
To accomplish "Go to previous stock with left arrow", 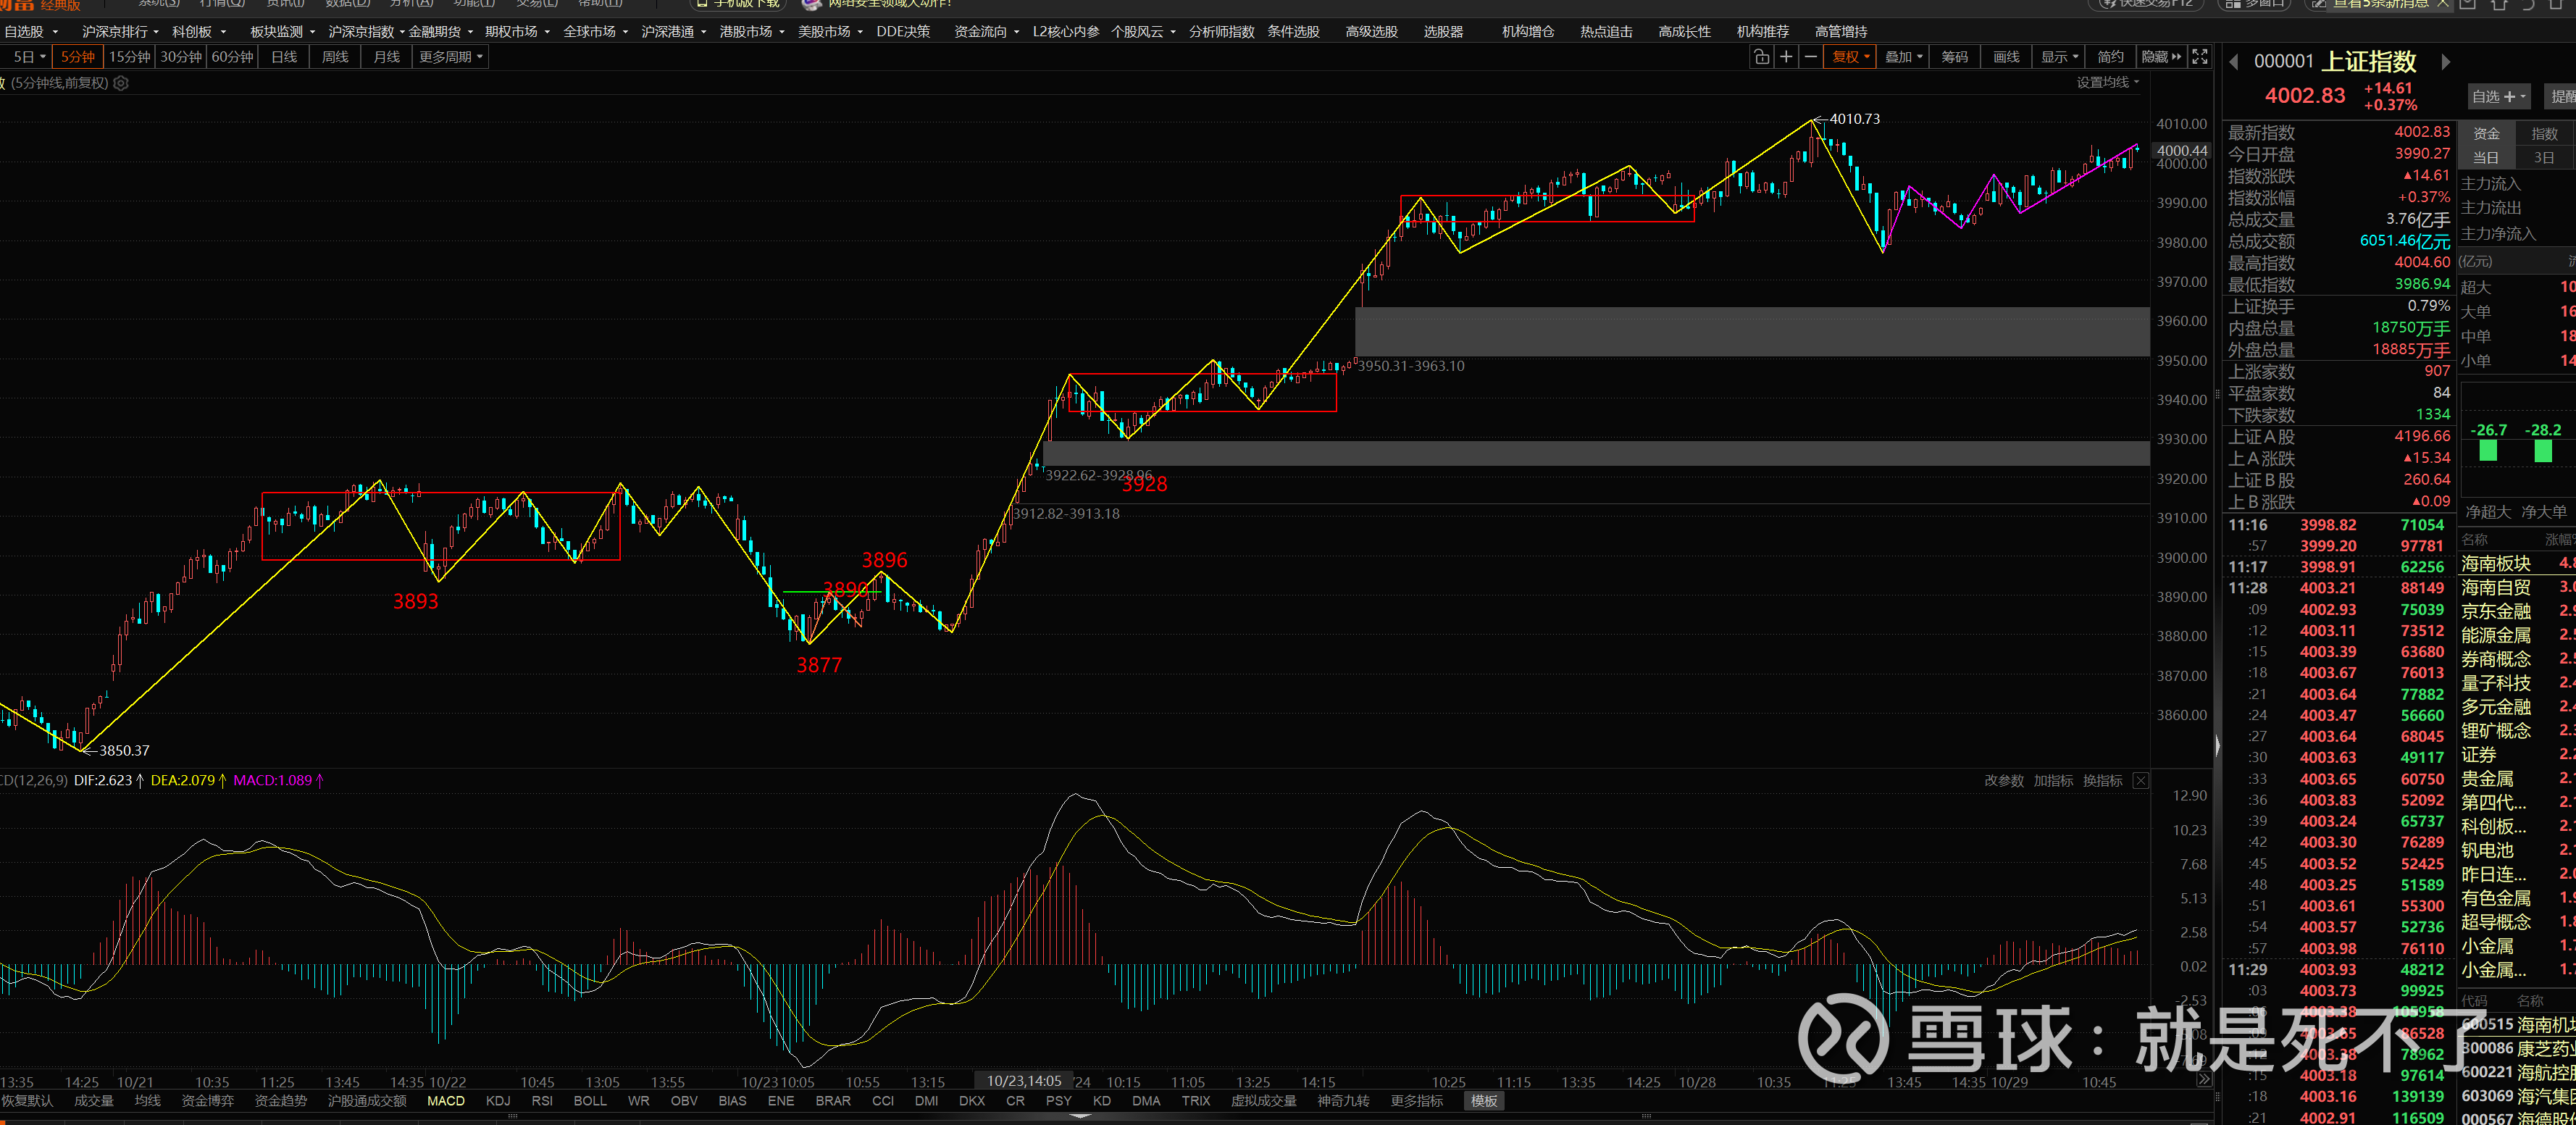I will point(2233,62).
